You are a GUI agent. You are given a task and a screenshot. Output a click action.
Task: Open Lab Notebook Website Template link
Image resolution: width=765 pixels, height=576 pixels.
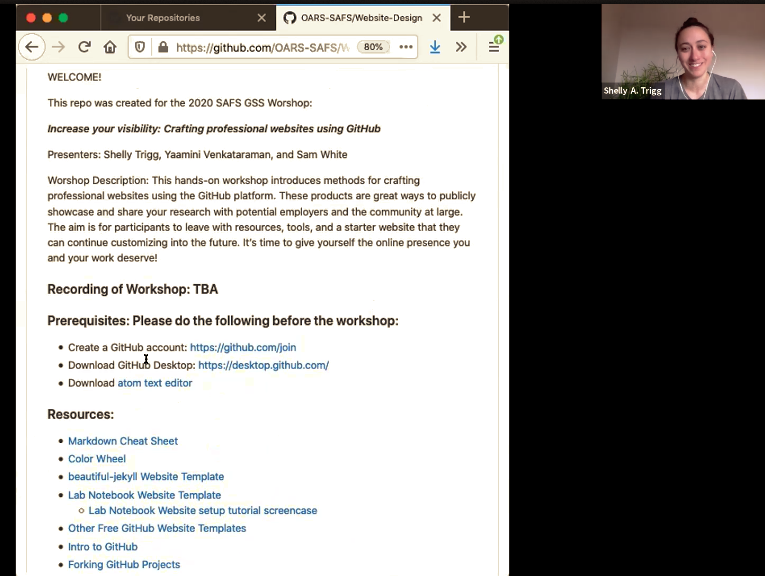point(144,495)
